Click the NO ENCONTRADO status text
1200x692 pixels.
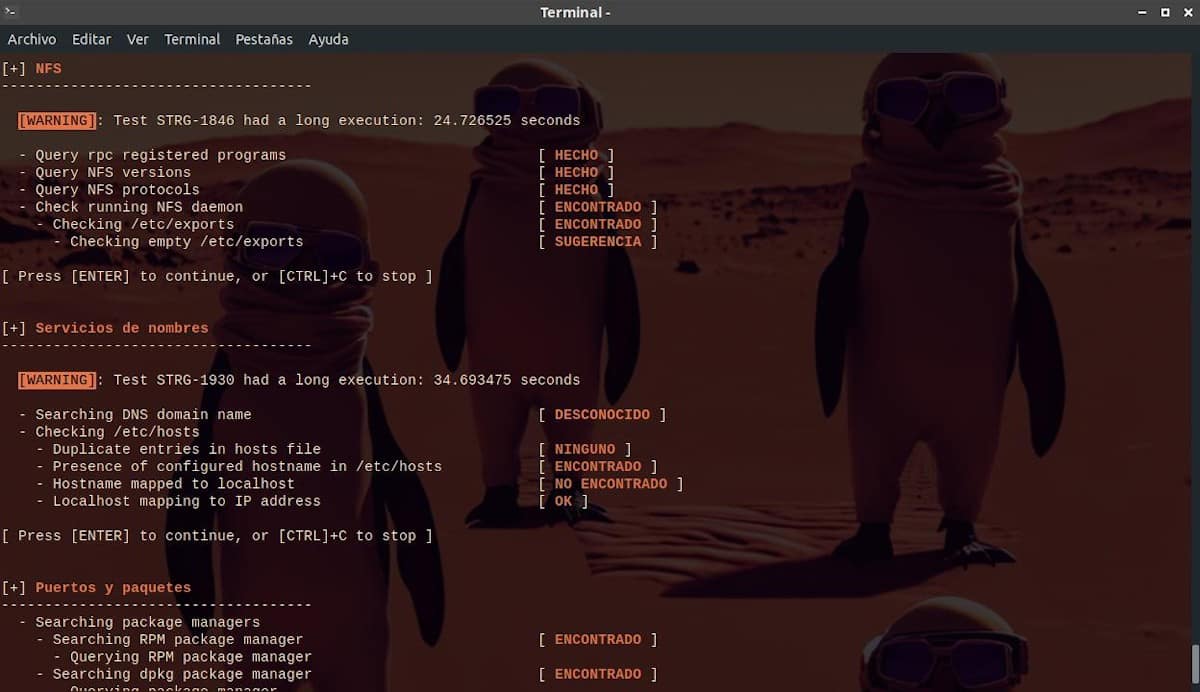point(610,484)
